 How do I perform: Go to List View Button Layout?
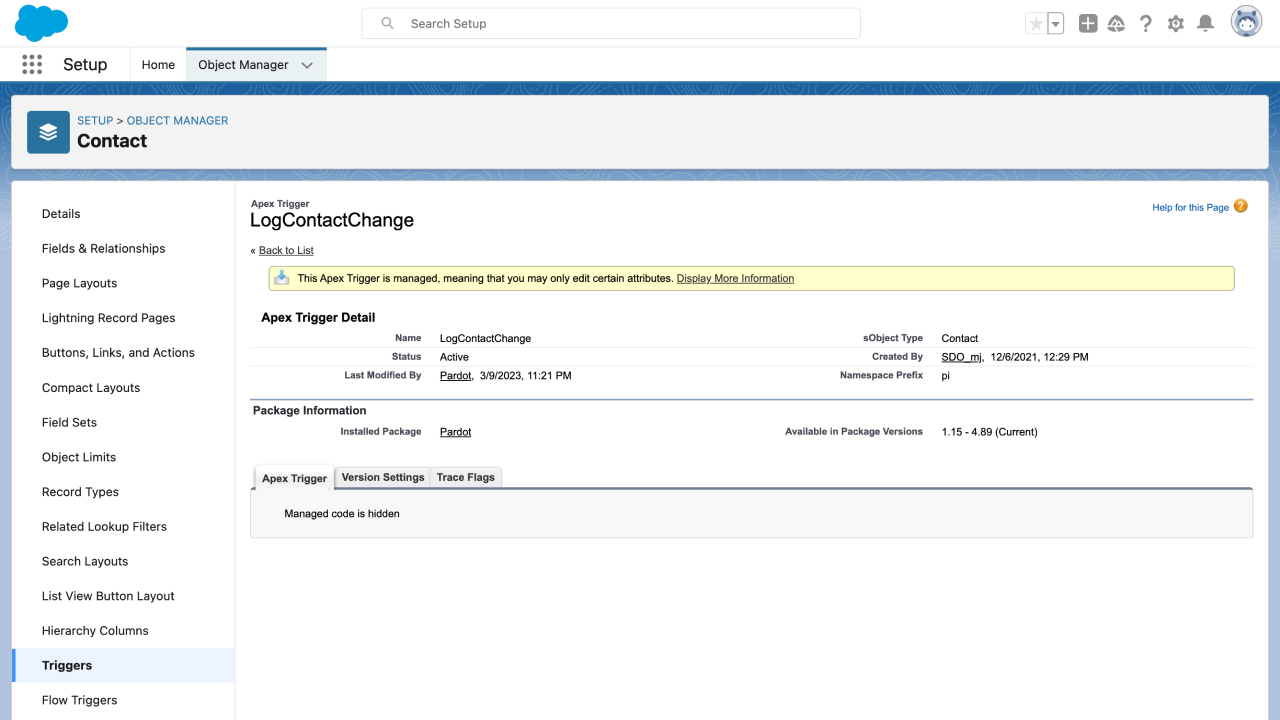tap(123, 596)
